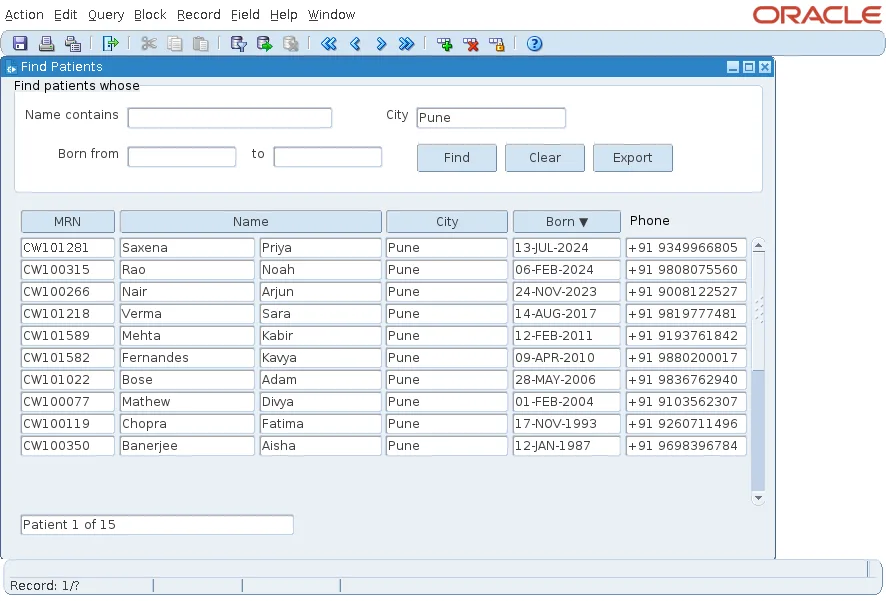This screenshot has width=886, height=601.
Task: Go to next block with double-right arrows
Action: pyautogui.click(x=406, y=43)
